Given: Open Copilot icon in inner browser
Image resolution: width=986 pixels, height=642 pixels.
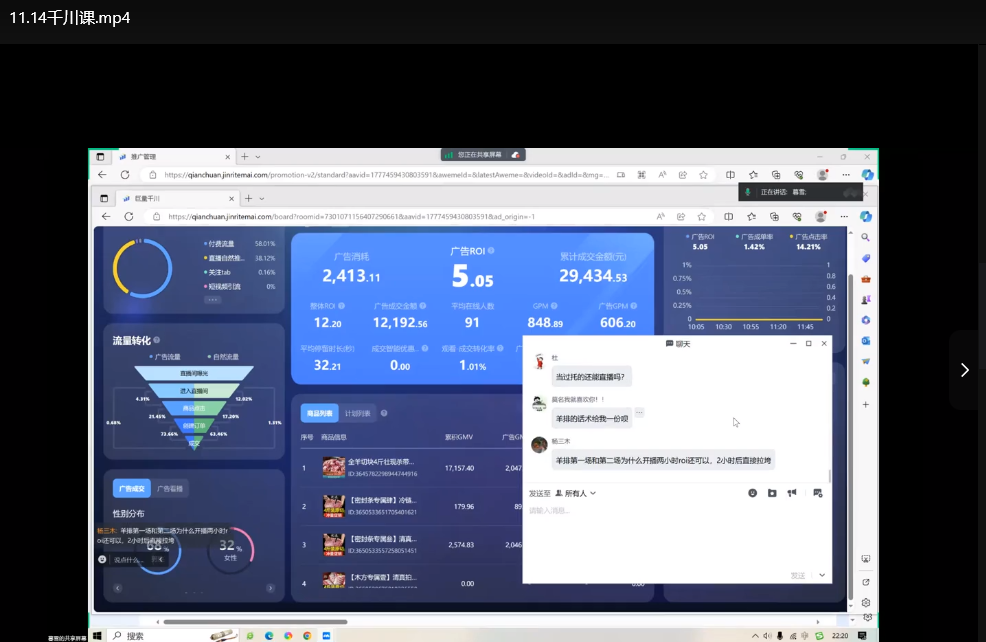Looking at the screenshot, I should point(866,216).
